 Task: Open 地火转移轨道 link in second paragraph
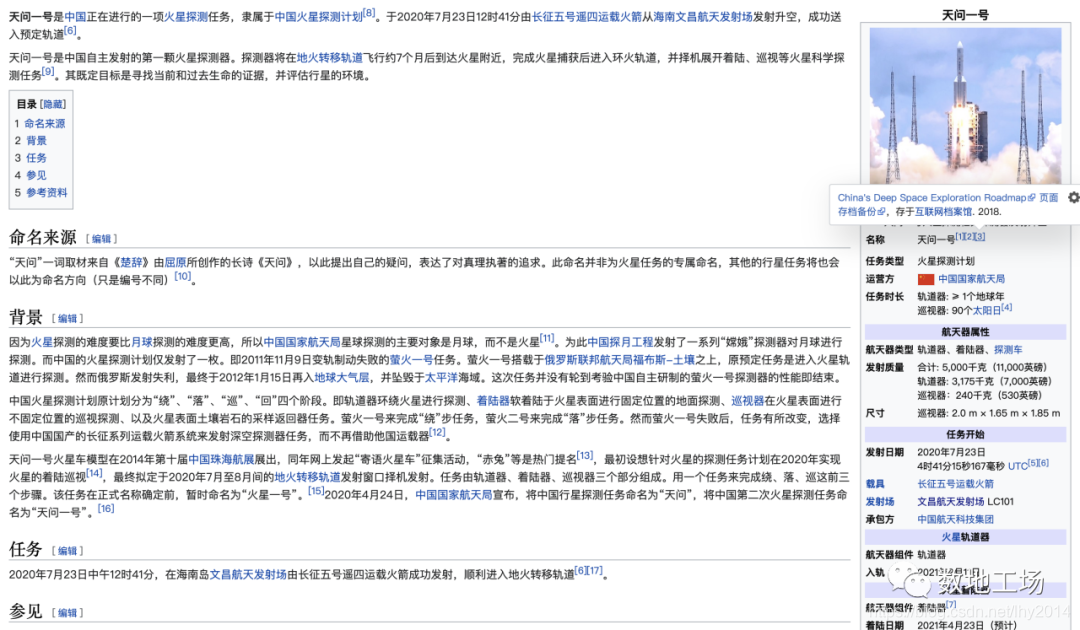329,58
